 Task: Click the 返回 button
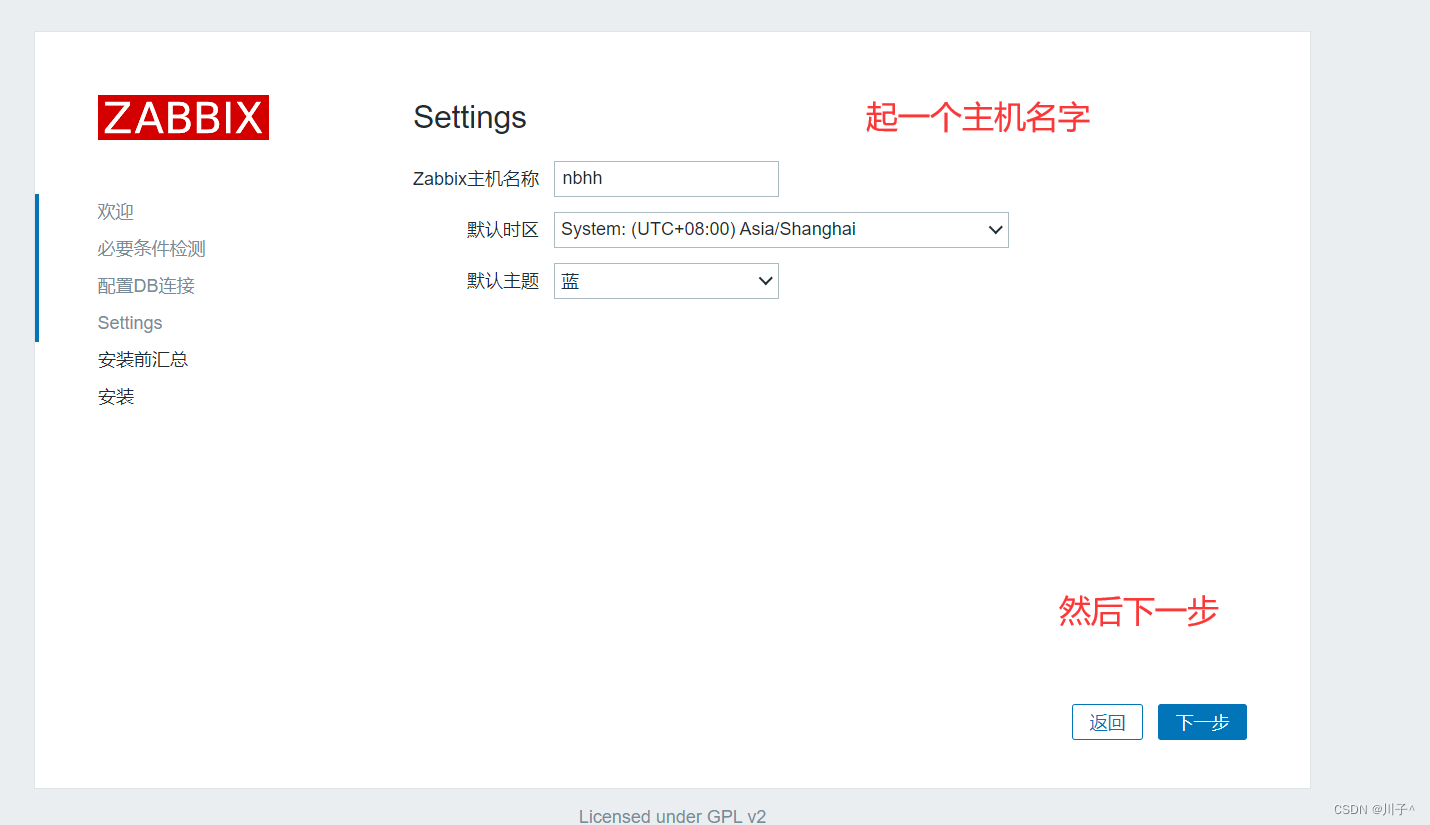(1107, 721)
